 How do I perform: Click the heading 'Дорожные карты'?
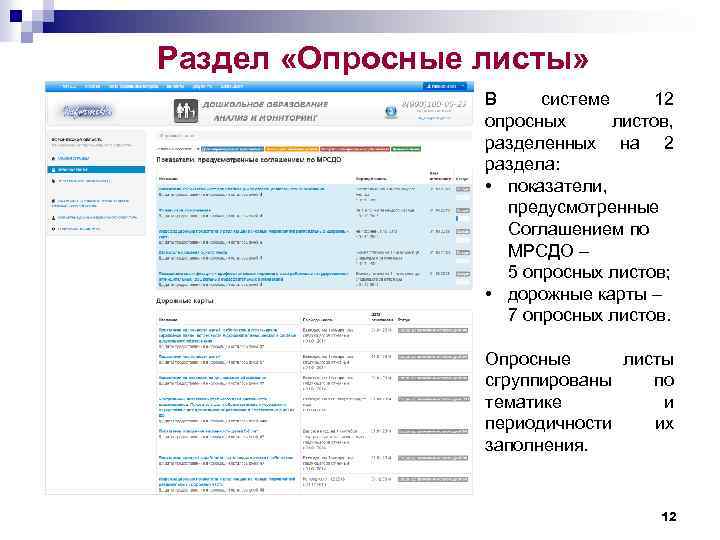click(185, 301)
